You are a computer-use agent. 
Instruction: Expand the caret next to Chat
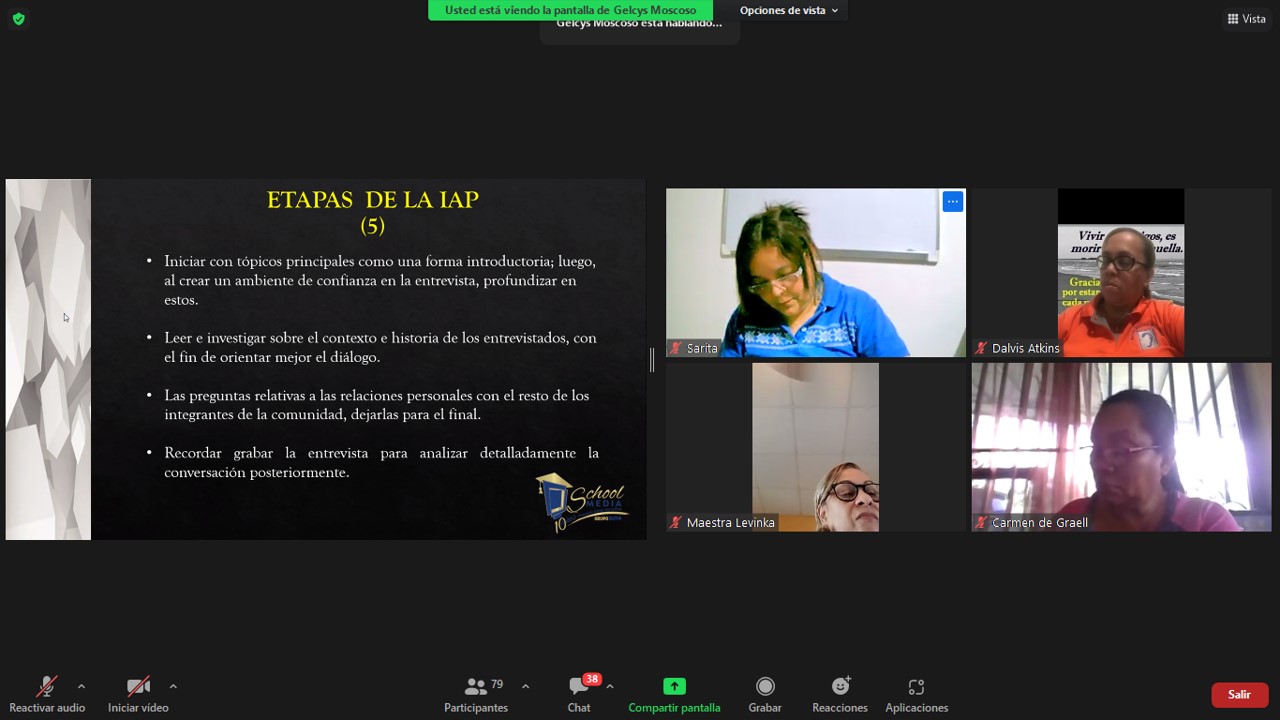(x=610, y=686)
